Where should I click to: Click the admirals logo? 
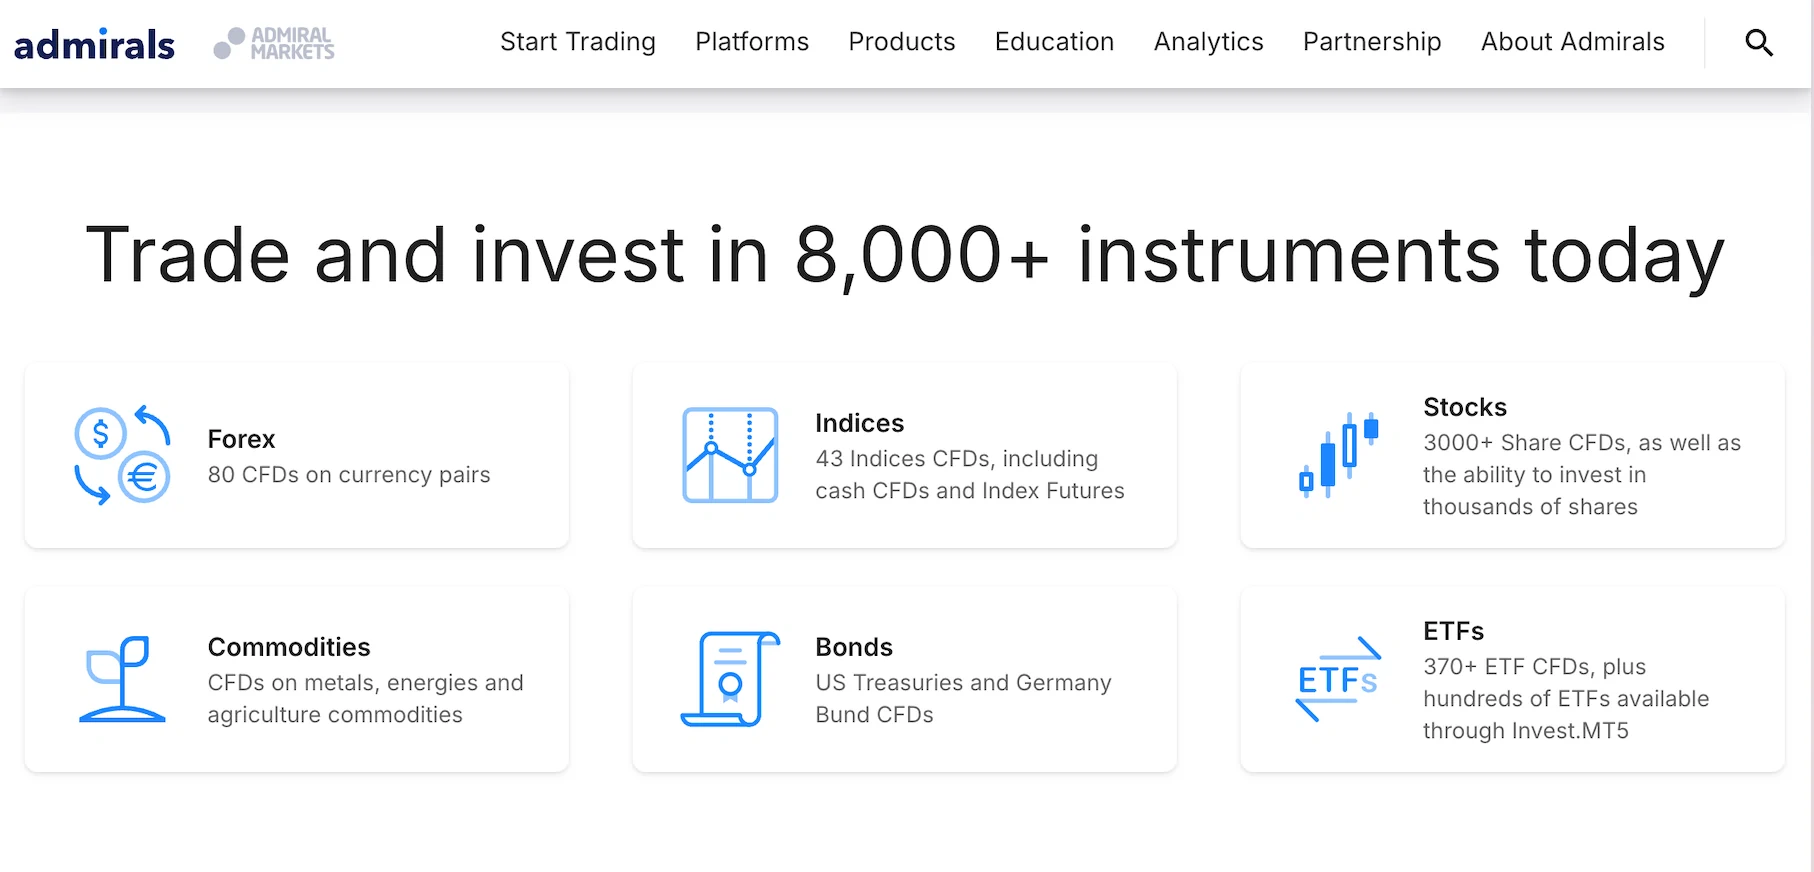pyautogui.click(x=94, y=44)
